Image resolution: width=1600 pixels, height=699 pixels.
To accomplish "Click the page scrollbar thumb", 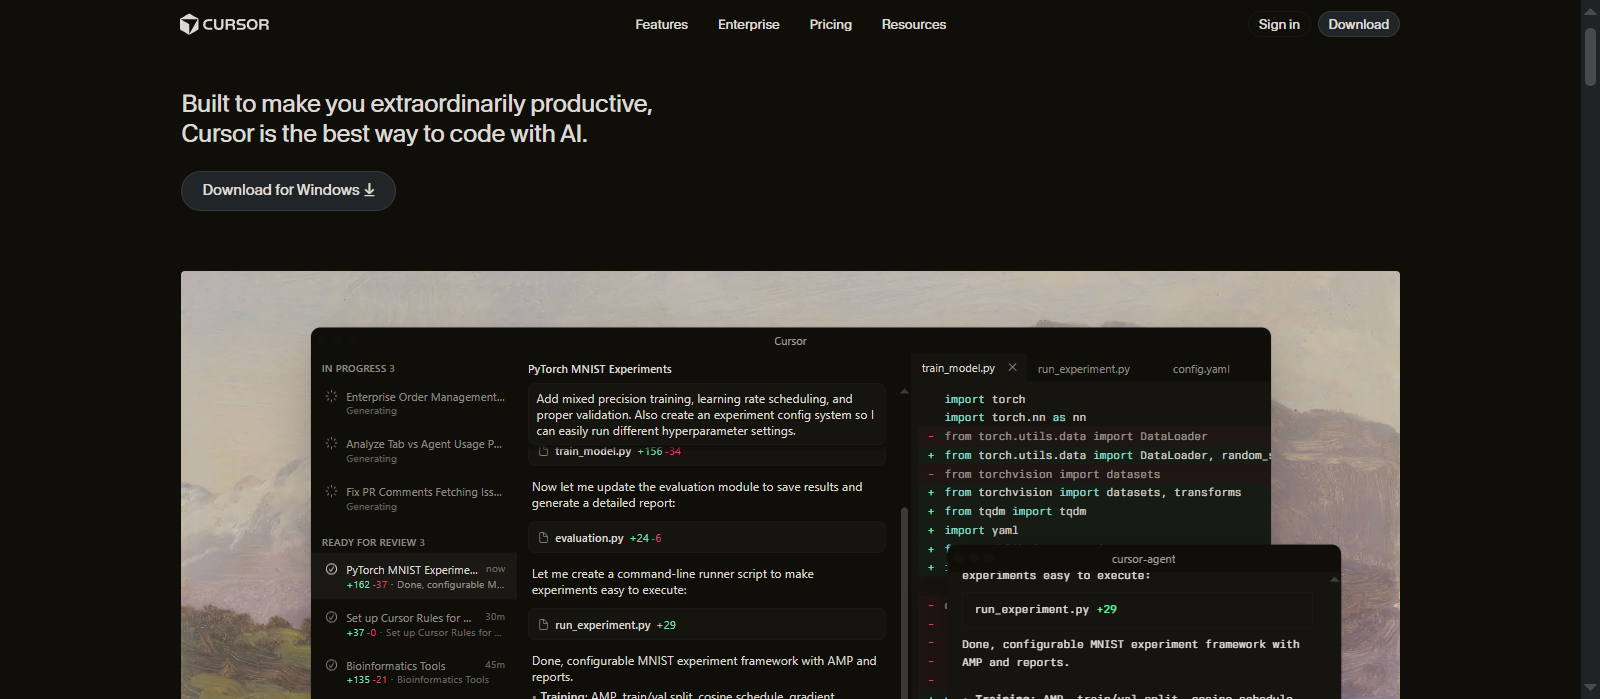I will (x=1590, y=56).
